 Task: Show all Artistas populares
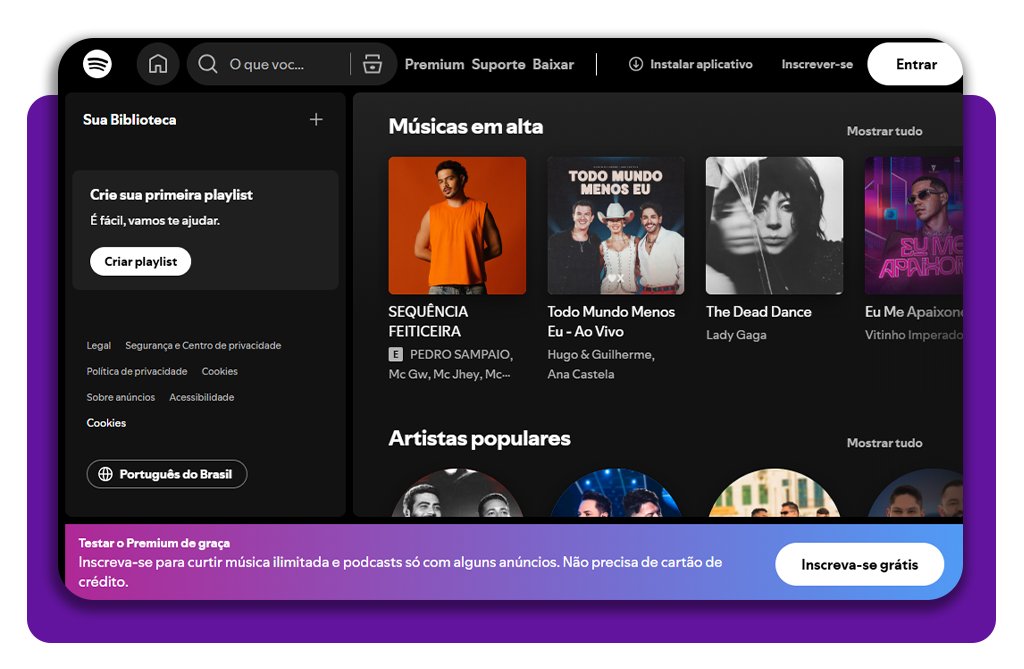(884, 443)
